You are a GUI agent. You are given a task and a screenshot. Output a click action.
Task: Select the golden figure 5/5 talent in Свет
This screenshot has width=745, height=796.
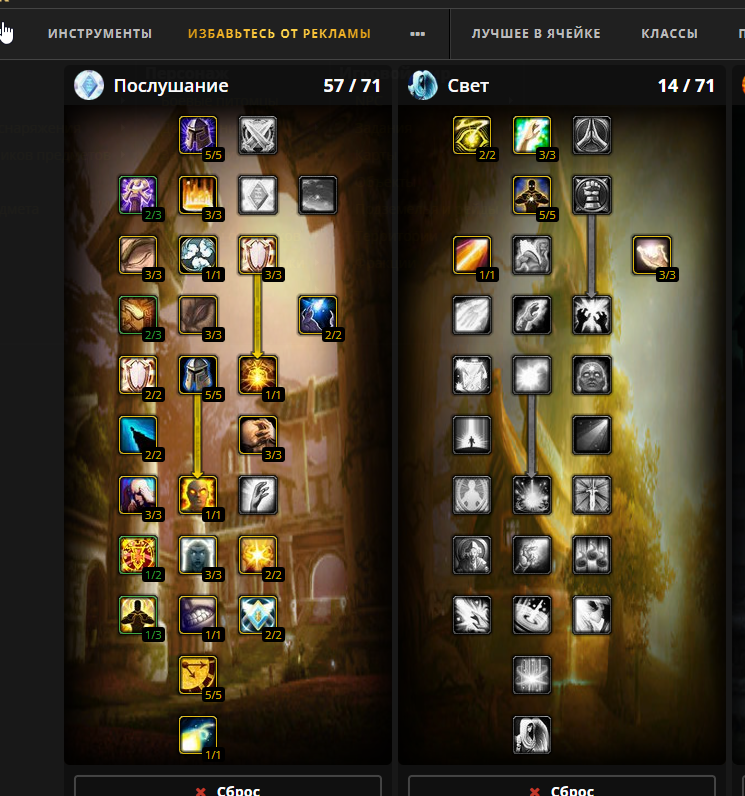(x=532, y=195)
